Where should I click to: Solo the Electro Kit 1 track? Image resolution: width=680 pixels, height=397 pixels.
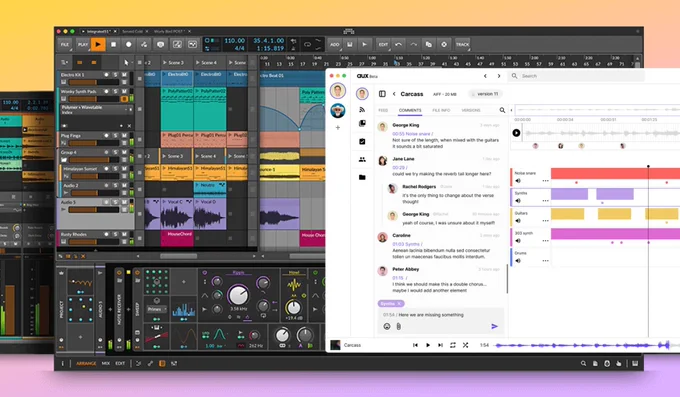(x=115, y=75)
